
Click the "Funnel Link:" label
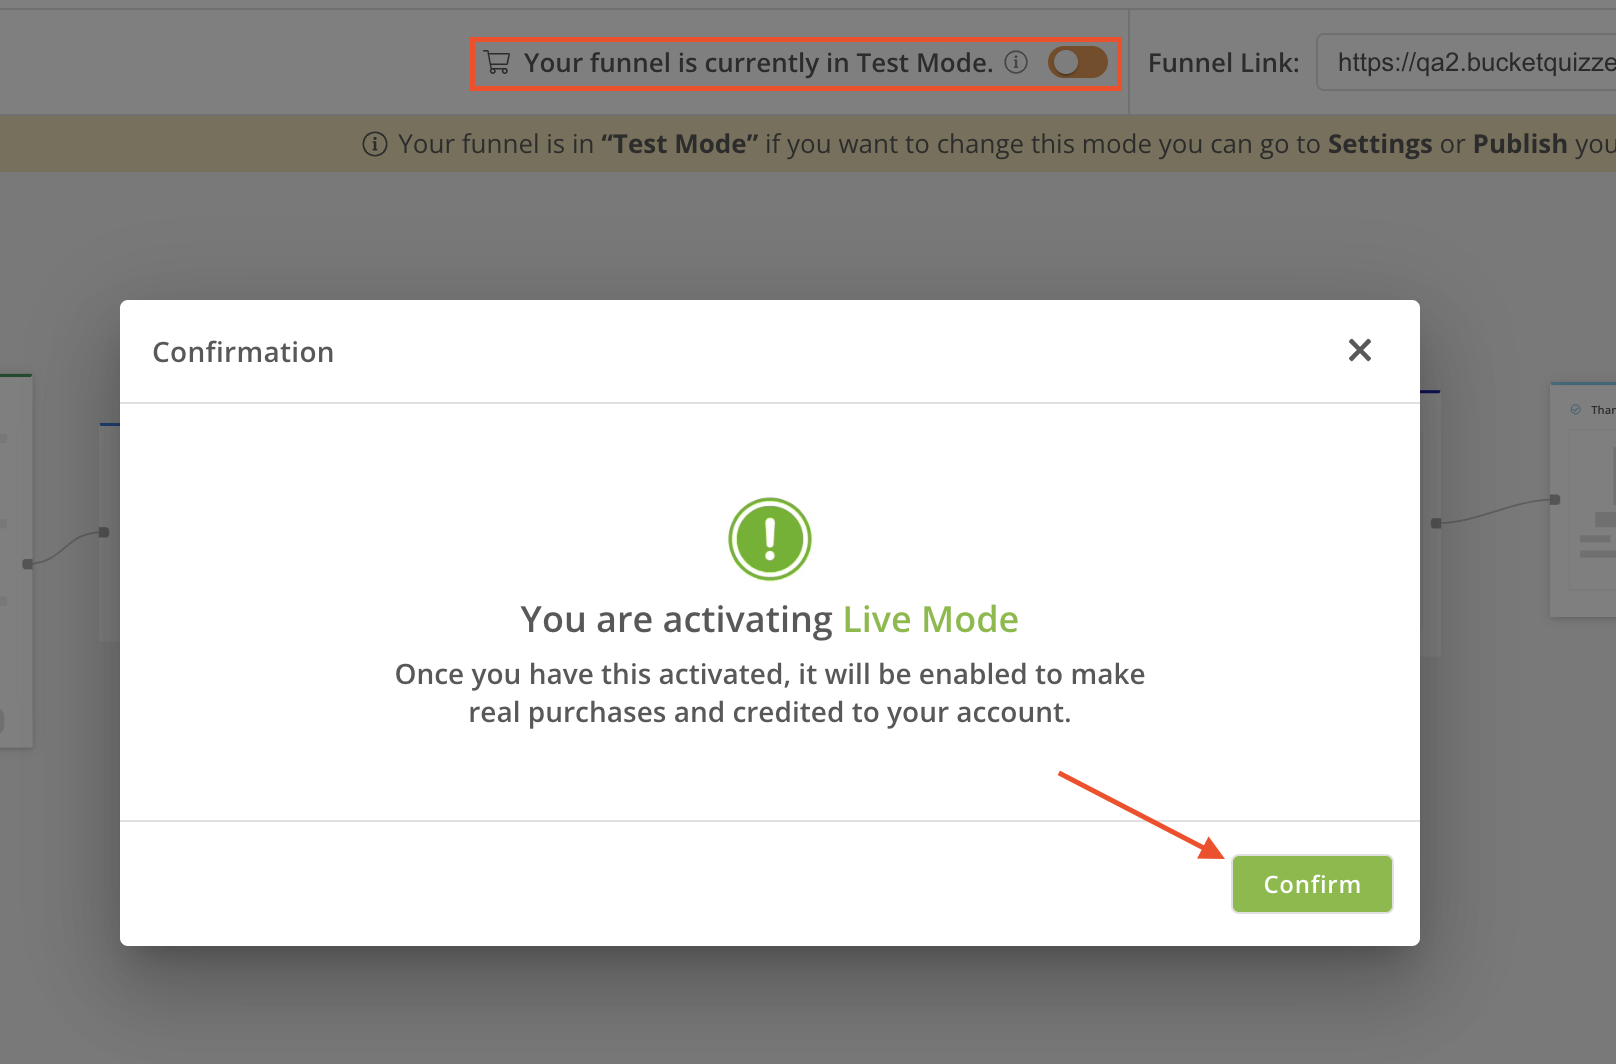(1224, 63)
